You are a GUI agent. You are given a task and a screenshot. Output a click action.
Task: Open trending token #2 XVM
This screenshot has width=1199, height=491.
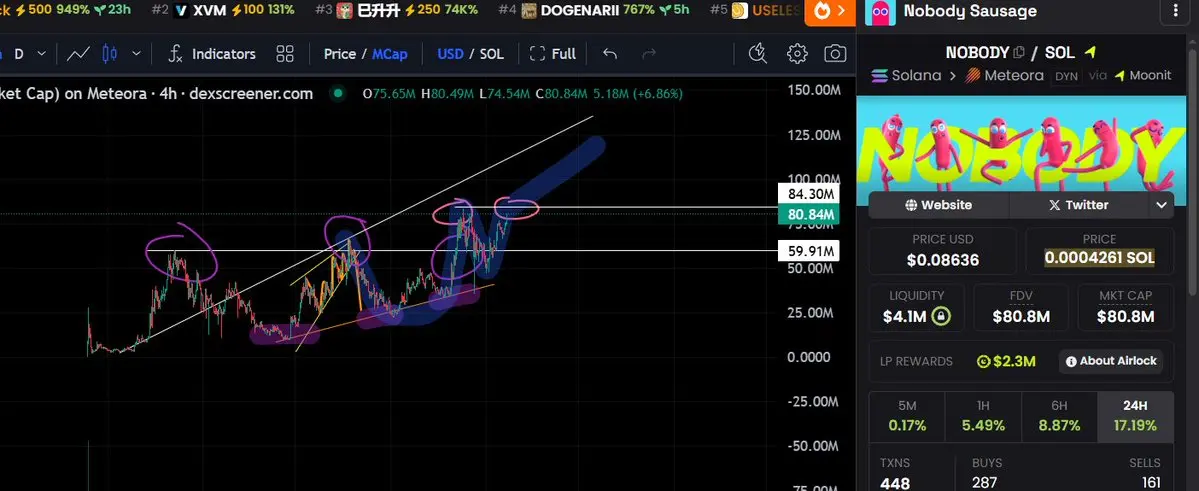point(223,11)
